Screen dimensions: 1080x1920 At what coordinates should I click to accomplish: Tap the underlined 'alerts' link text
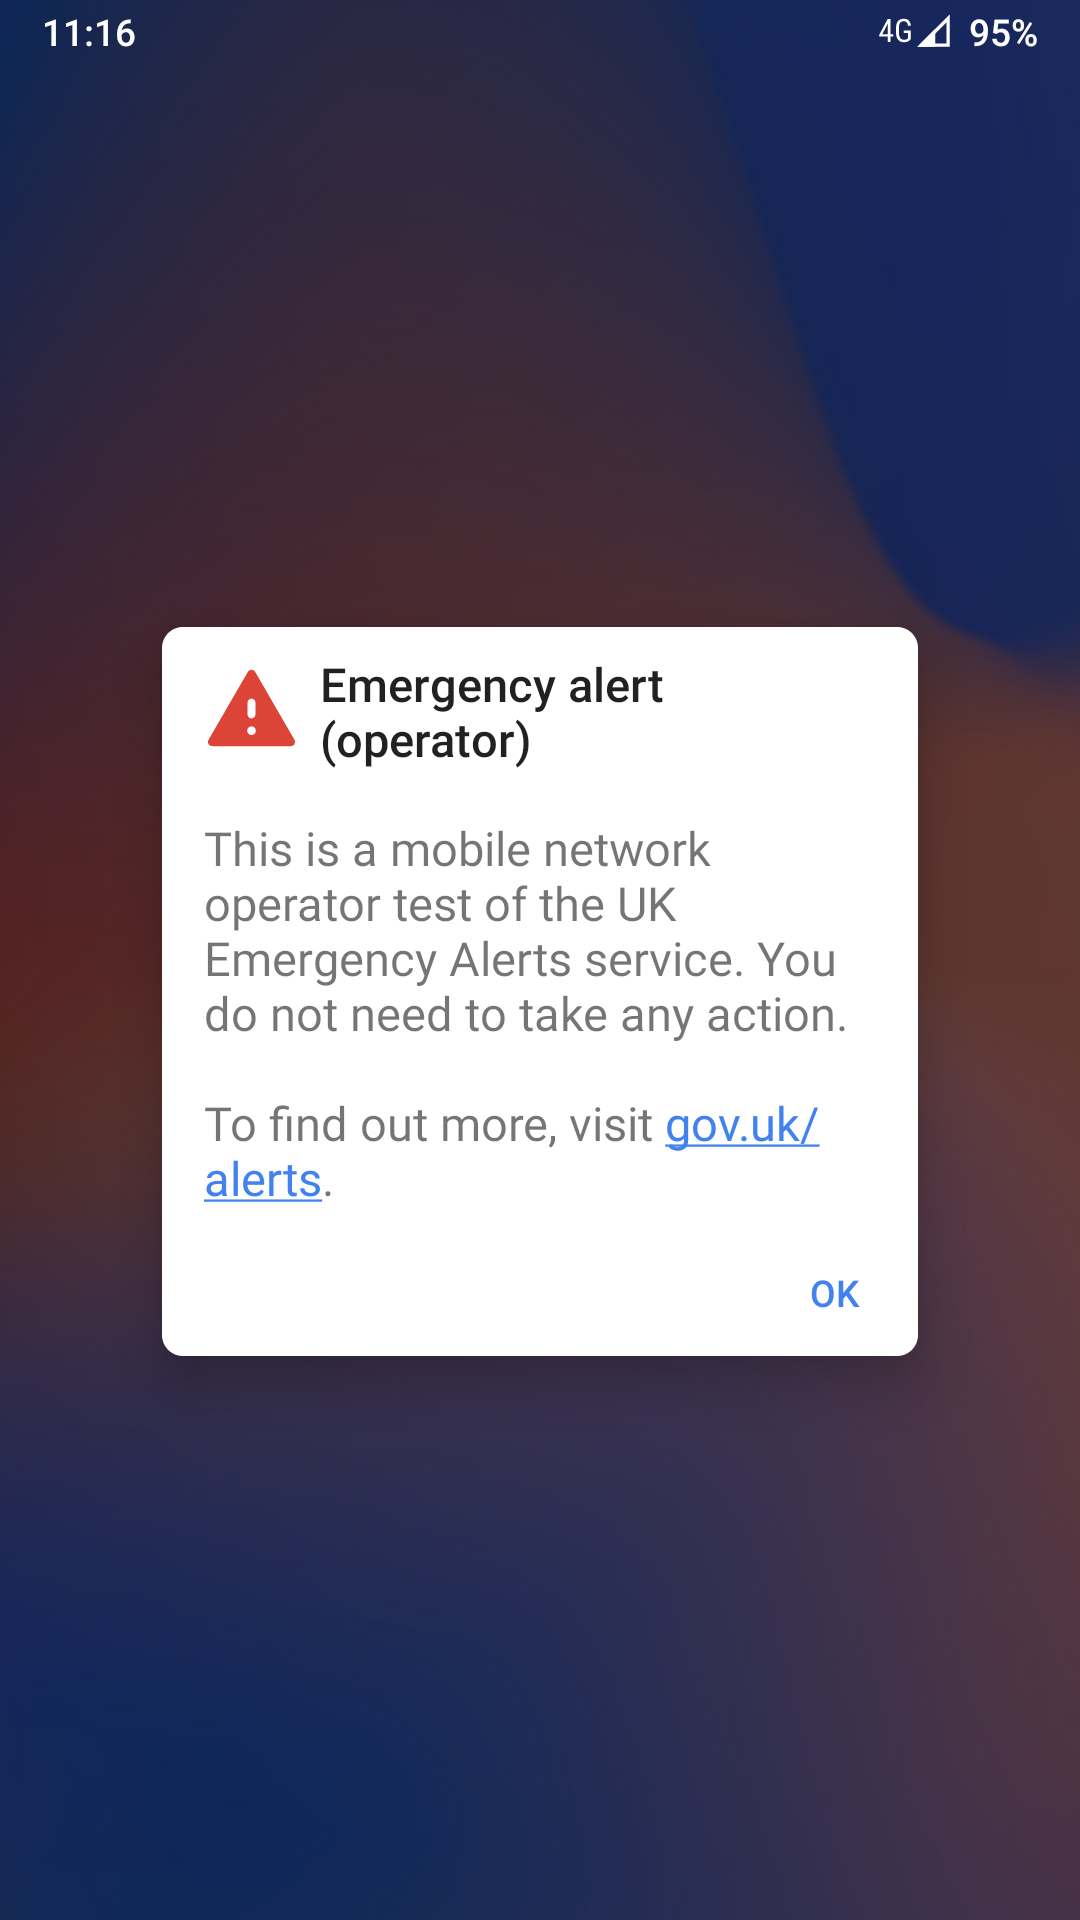click(x=263, y=1180)
